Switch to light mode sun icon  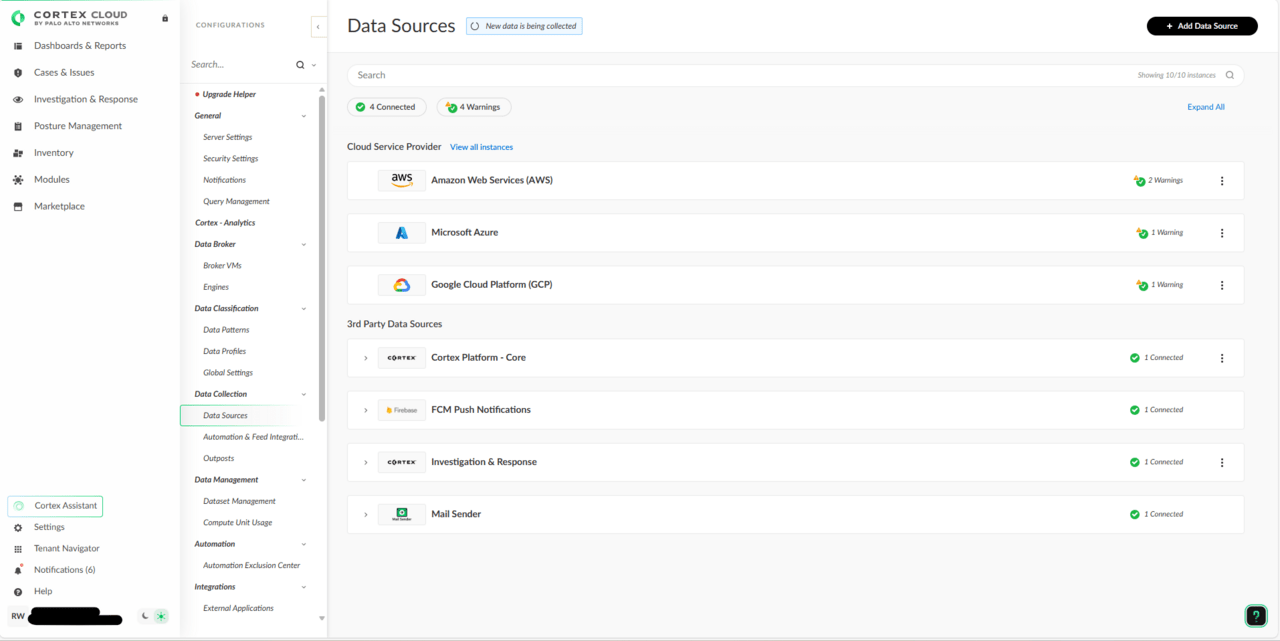click(x=161, y=616)
